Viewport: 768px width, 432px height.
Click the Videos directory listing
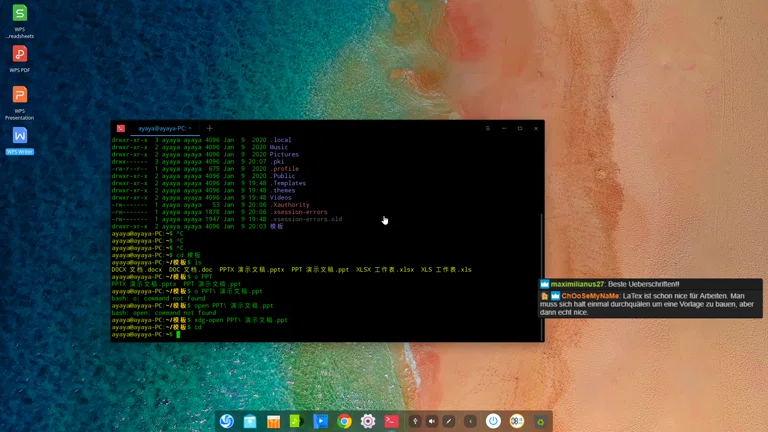(281, 197)
